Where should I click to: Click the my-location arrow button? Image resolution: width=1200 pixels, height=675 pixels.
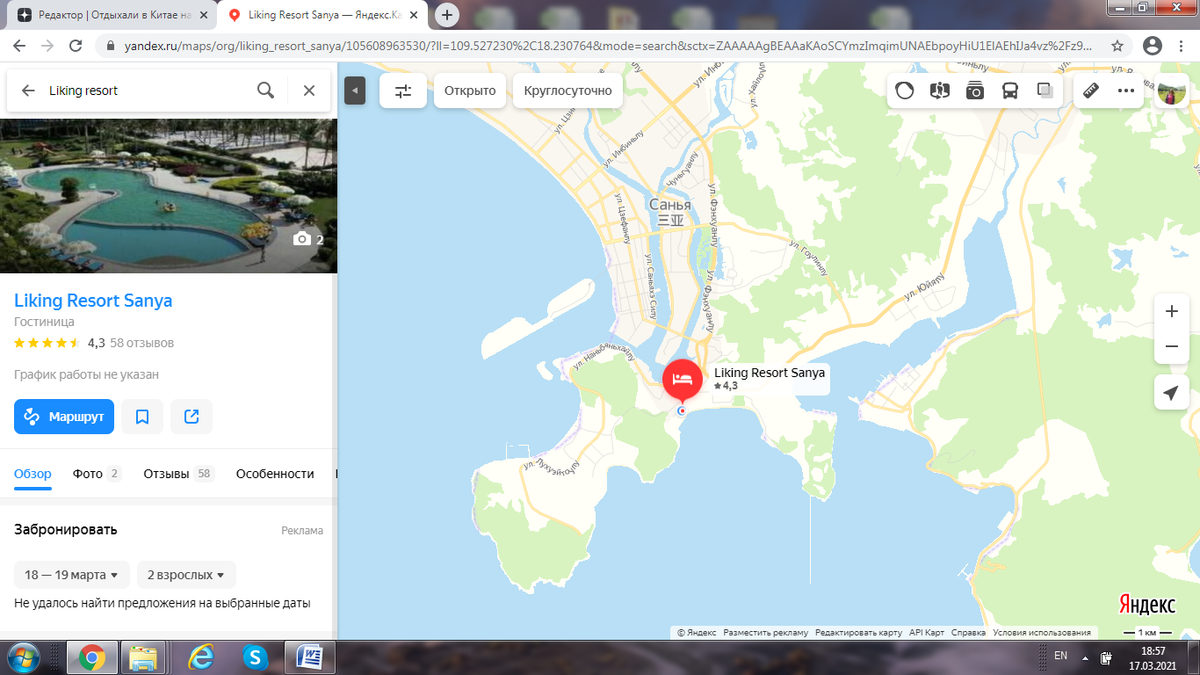[1171, 393]
